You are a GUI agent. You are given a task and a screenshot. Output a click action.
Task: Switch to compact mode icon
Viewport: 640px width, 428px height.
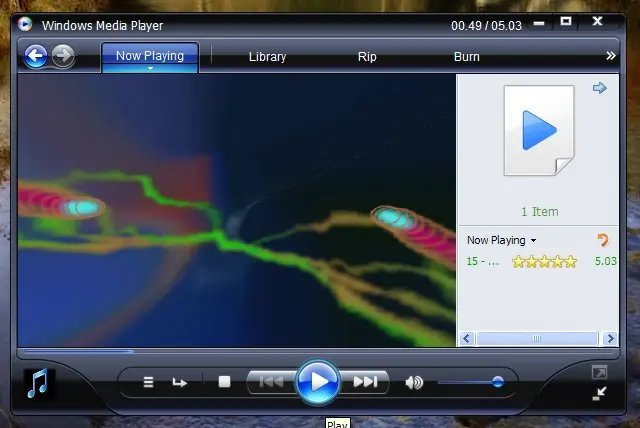599,393
